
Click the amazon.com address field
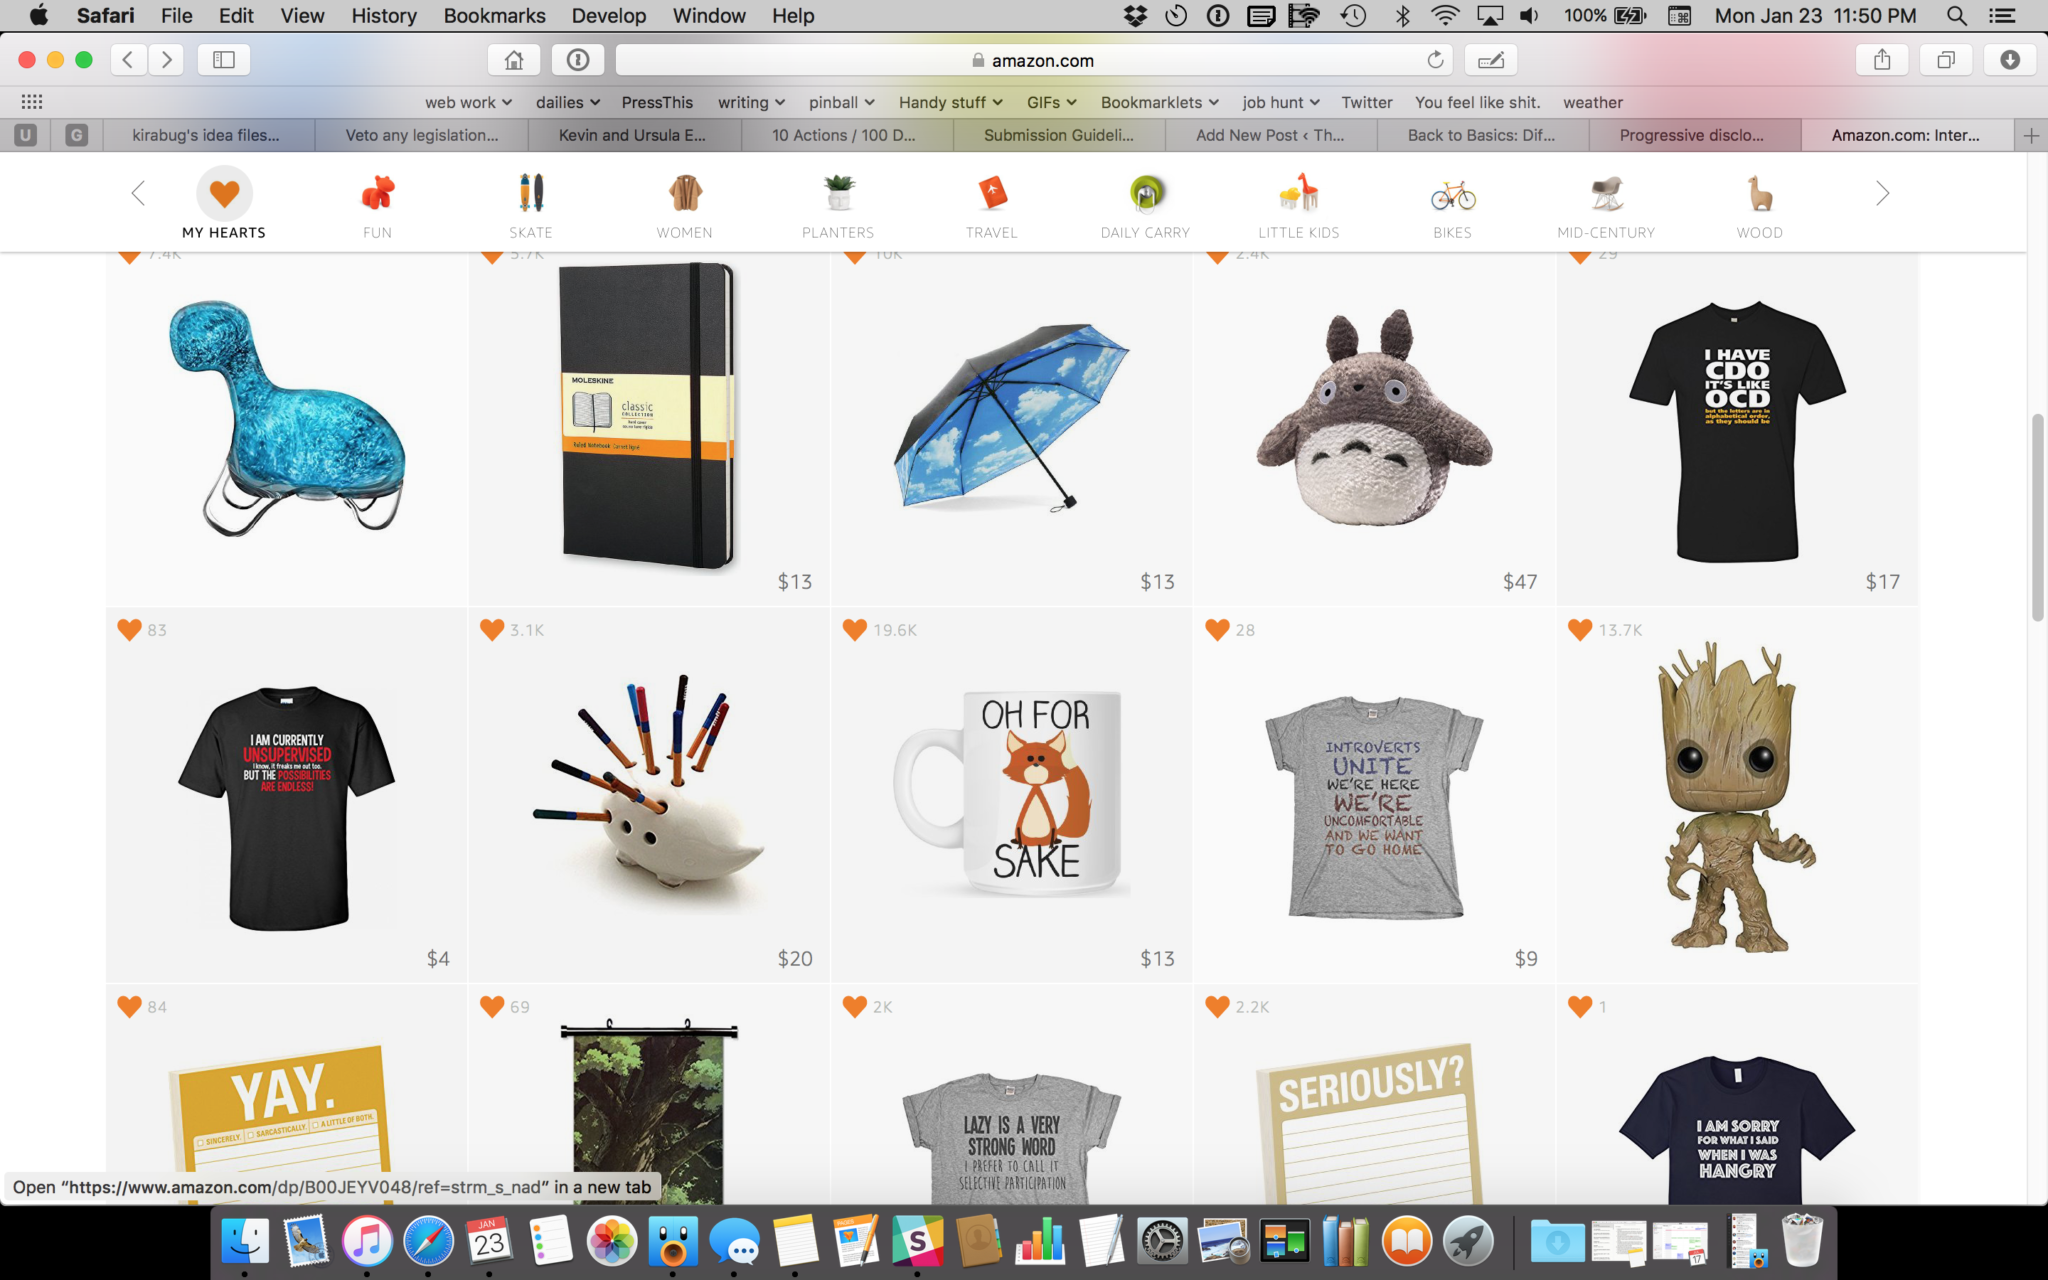(1034, 60)
